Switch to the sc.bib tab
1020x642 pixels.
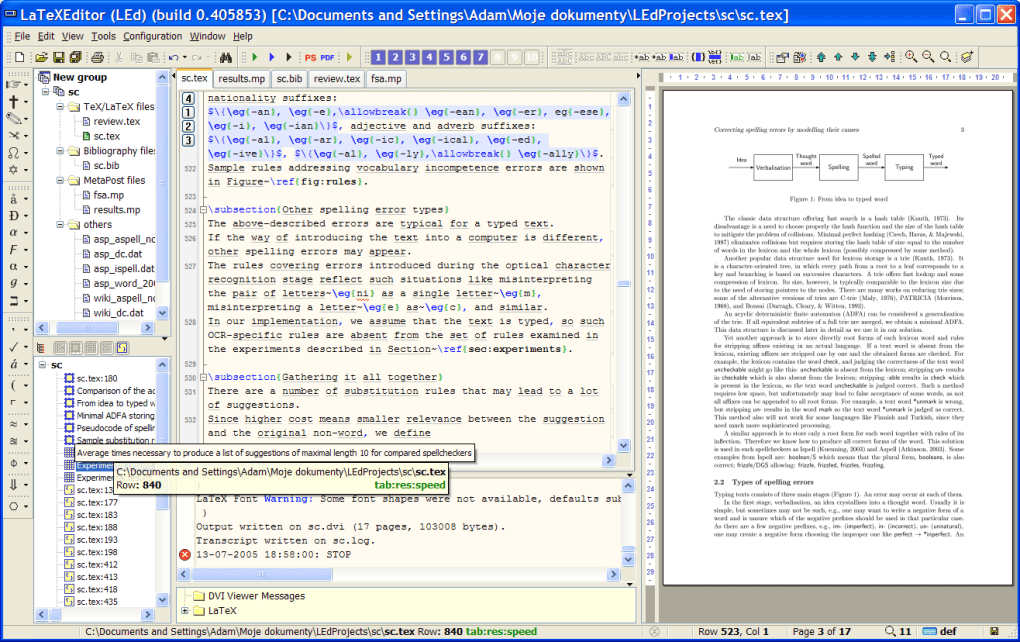(x=289, y=79)
